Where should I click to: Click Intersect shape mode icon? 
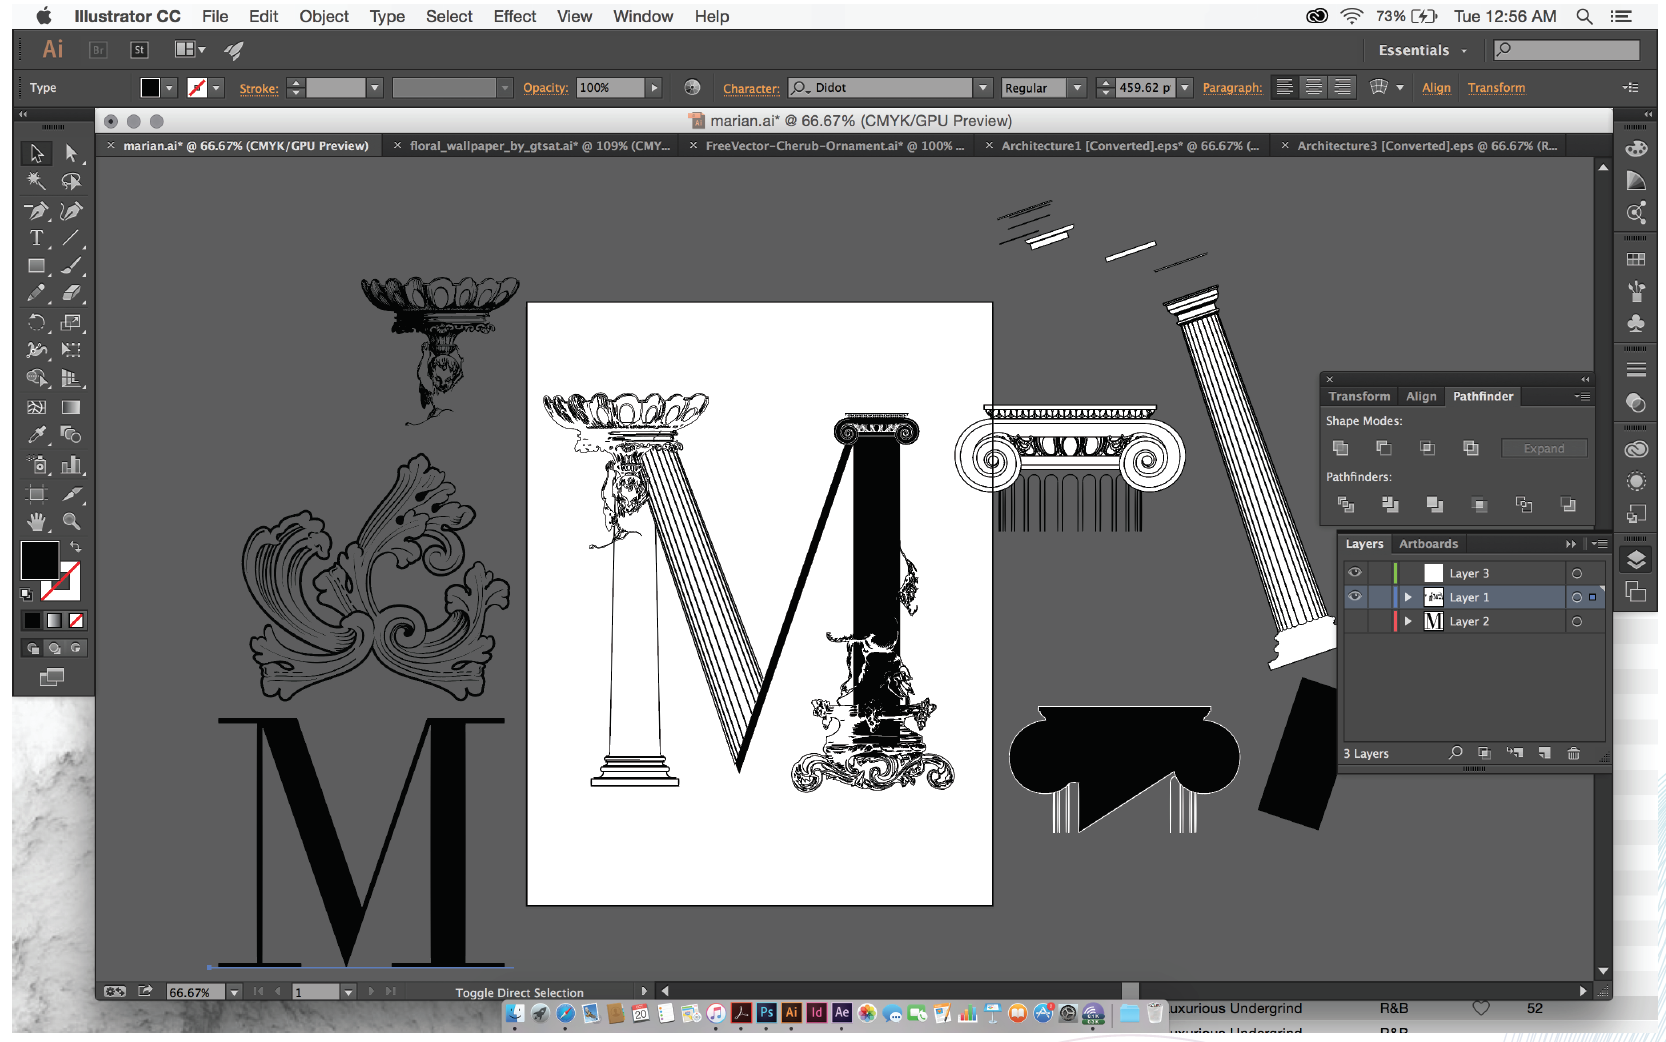1427,448
